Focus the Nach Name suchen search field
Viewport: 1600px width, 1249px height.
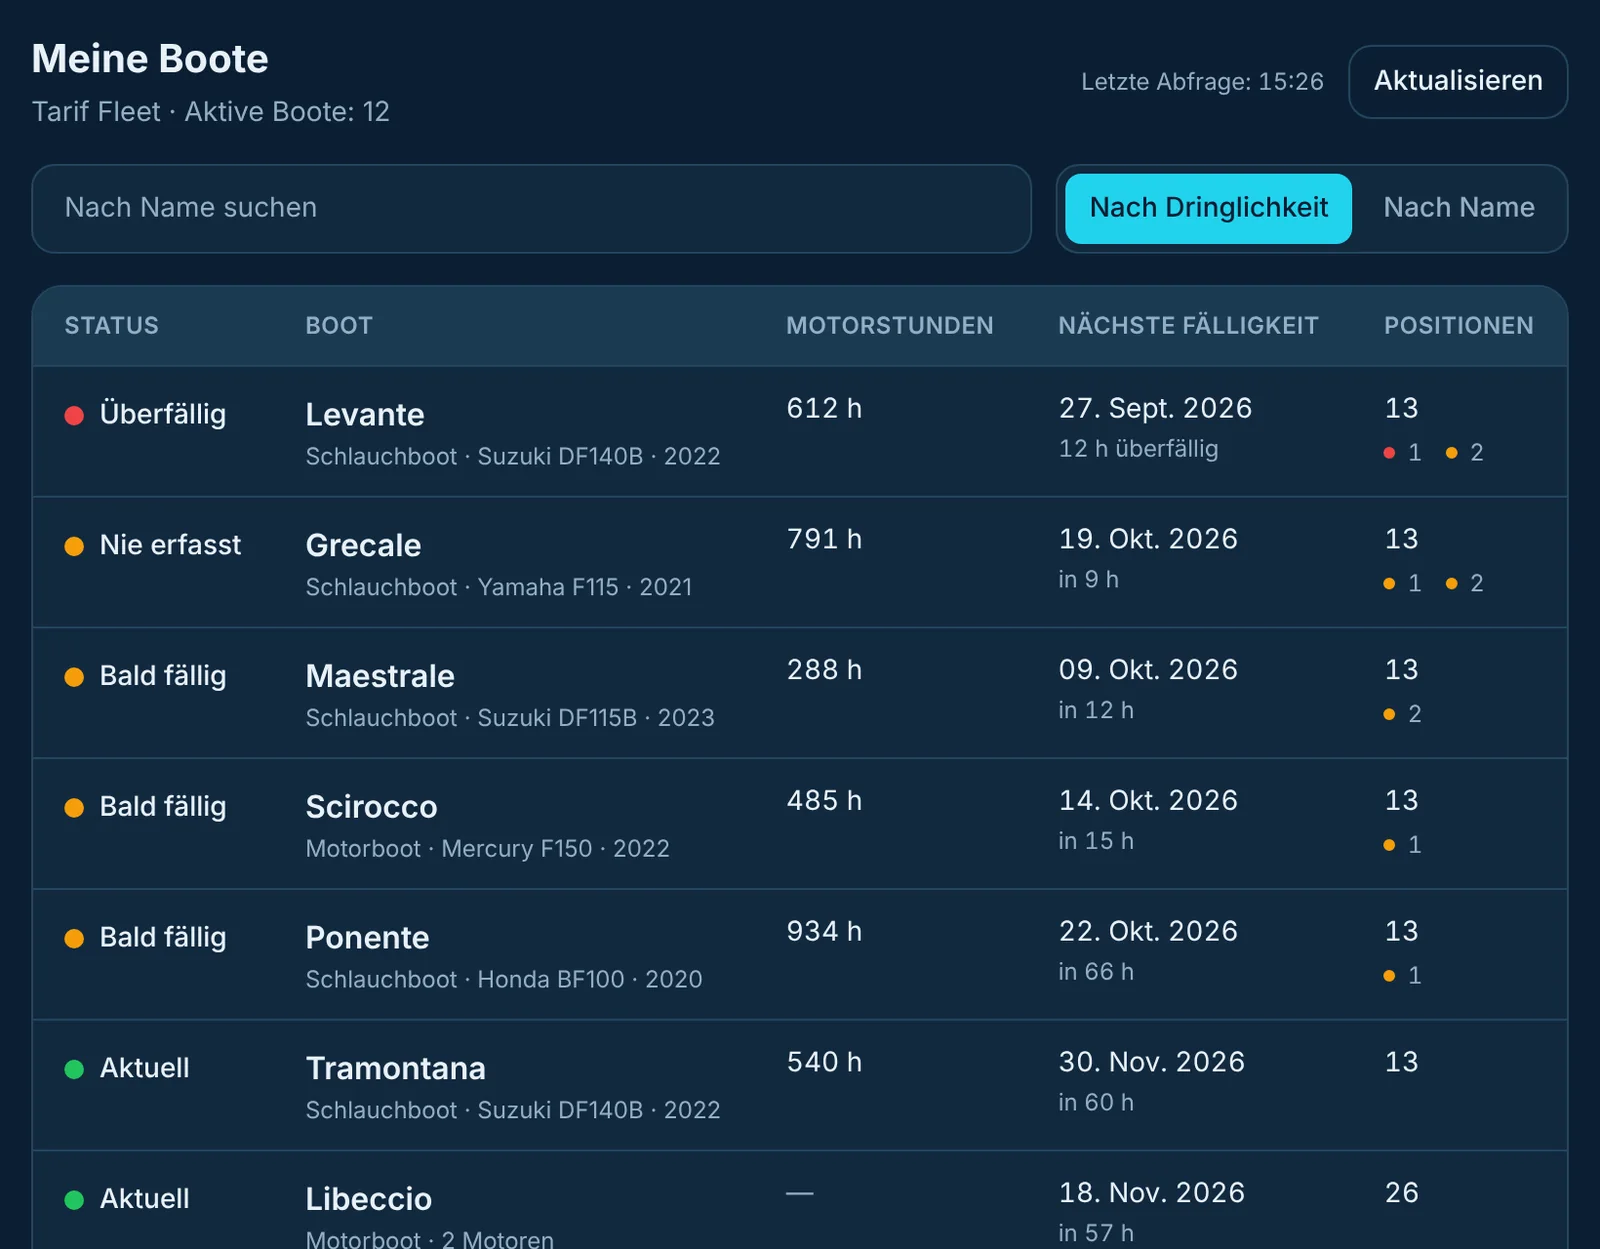click(x=531, y=208)
